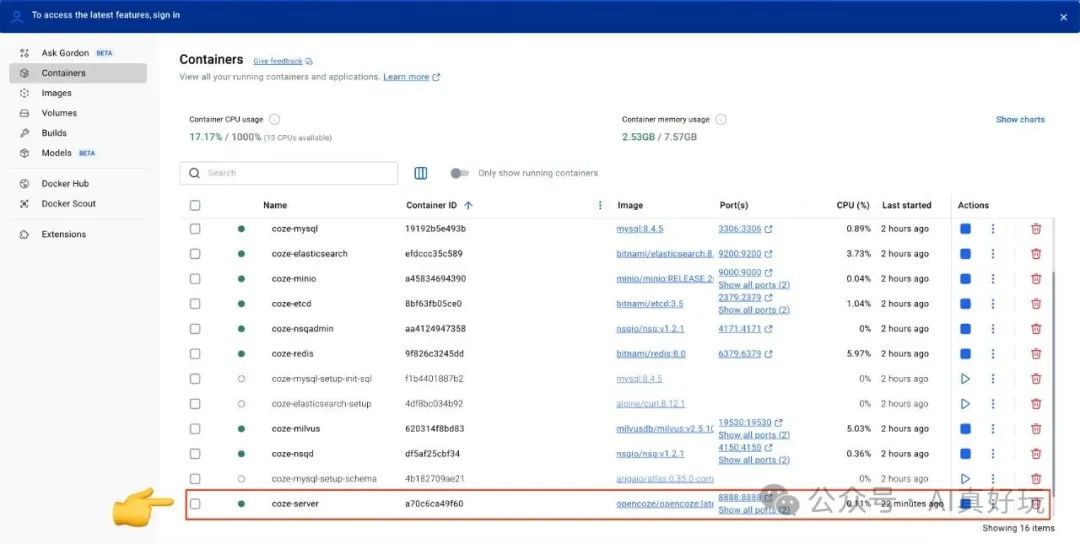The height and width of the screenshot is (544, 1080).
Task: Stop the coze-milvus container
Action: tap(965, 429)
